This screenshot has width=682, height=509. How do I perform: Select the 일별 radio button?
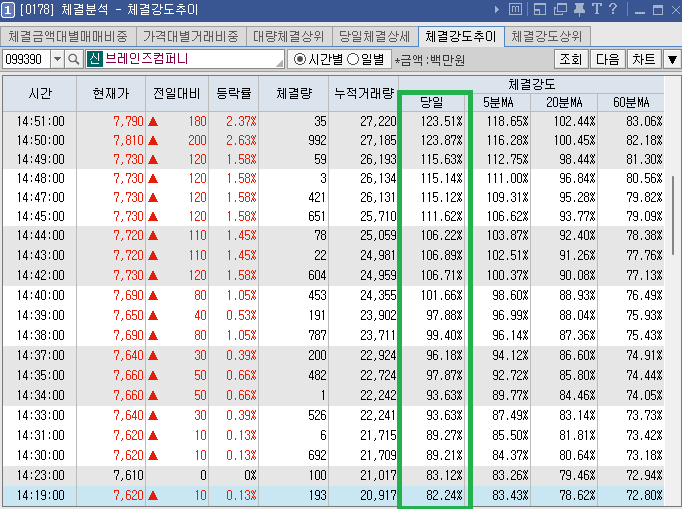[x=353, y=59]
